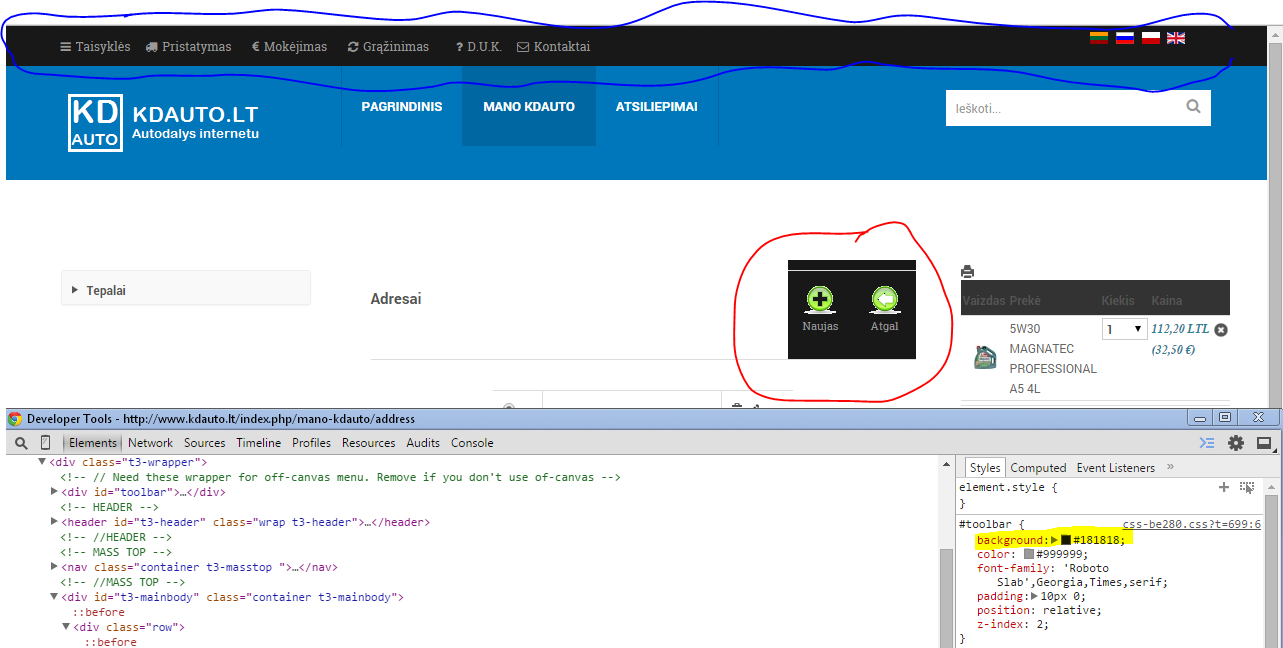The width and height of the screenshot is (1283, 648).
Task: Open the Resources tab
Action: coord(369,443)
